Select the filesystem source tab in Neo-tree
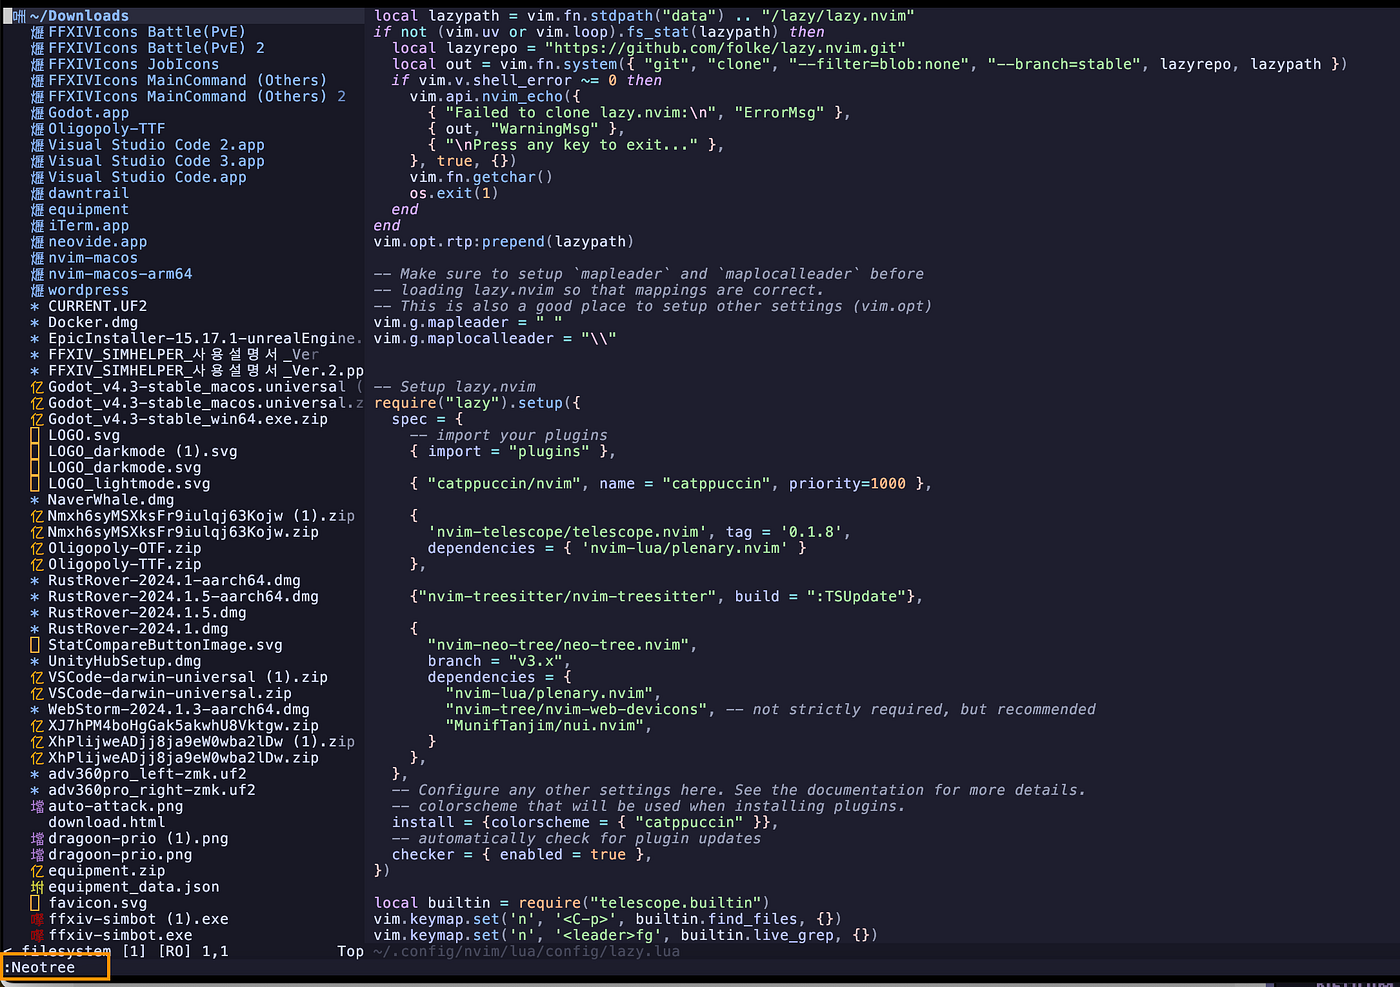The image size is (1400, 987). [x=65, y=951]
